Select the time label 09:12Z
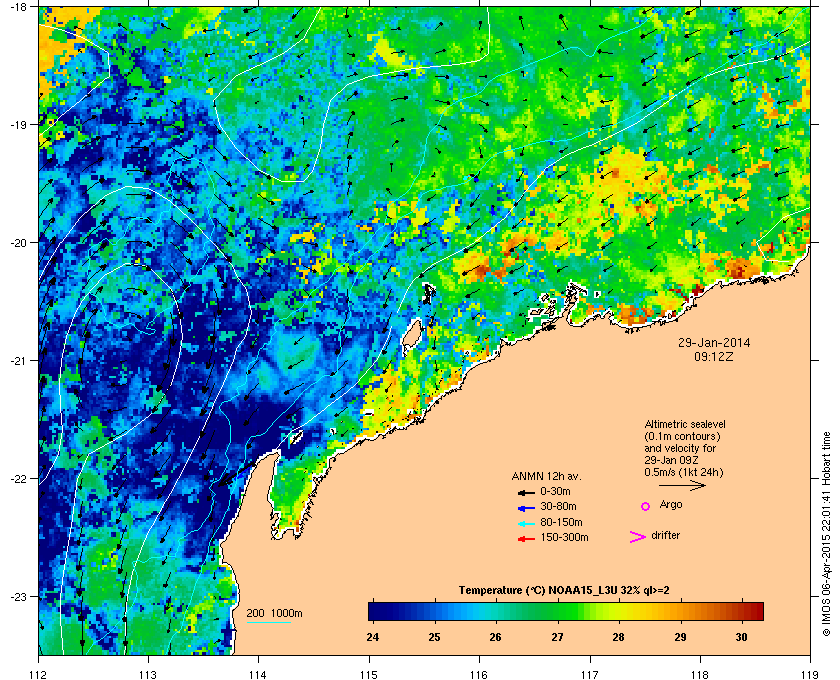The height and width of the screenshot is (680, 840). 714,356
